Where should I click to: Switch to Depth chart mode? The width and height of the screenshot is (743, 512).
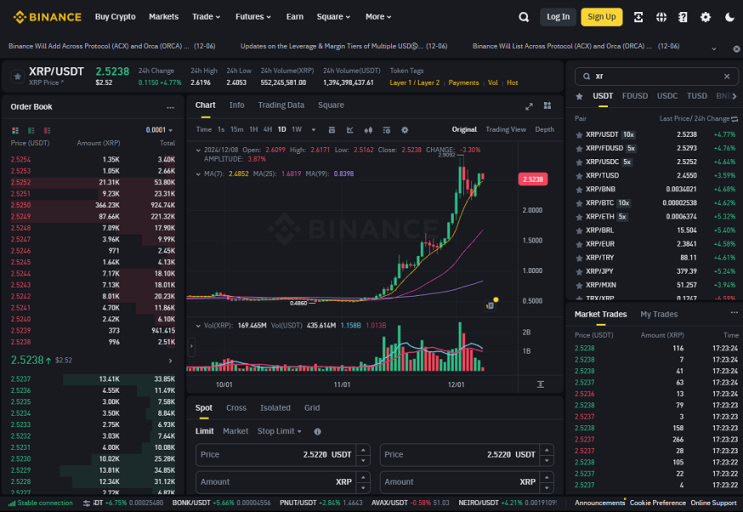pos(544,129)
